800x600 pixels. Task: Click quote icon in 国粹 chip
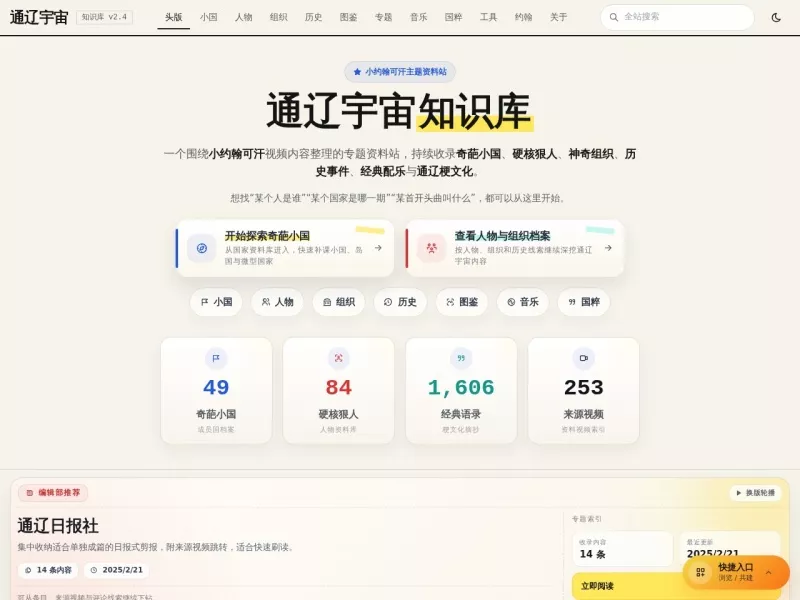(x=572, y=302)
